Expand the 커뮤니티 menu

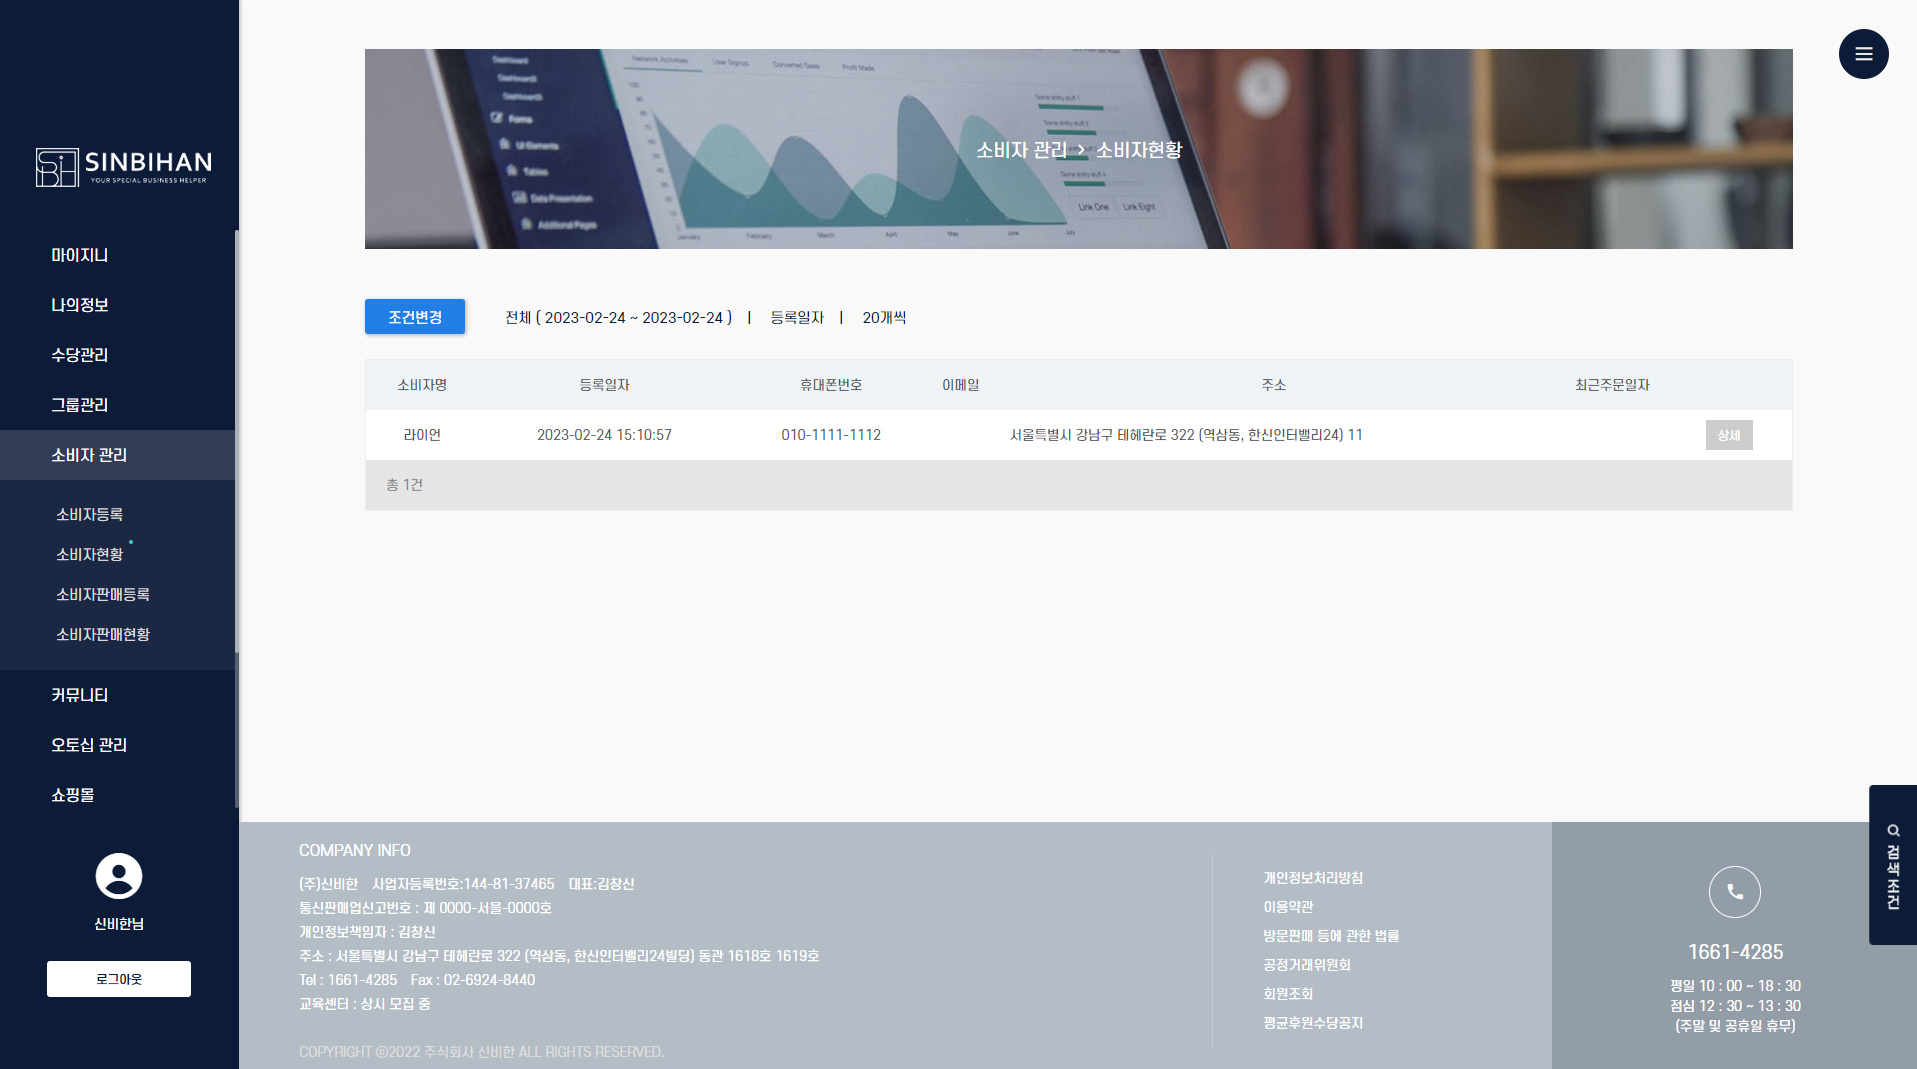coord(80,695)
